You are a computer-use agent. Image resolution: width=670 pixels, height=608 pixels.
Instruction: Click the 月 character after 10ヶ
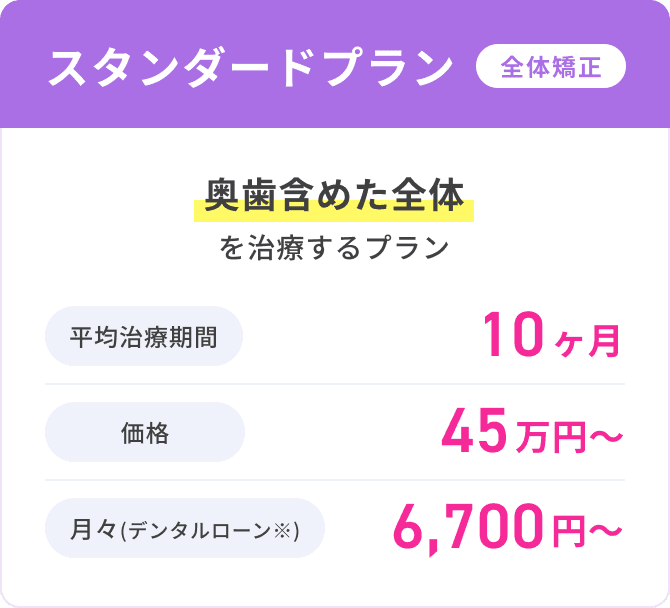click(x=605, y=341)
